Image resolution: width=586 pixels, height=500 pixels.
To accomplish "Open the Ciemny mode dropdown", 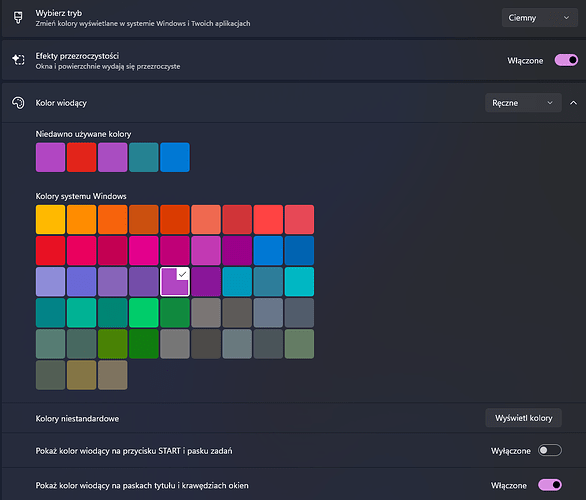I will 540,18.
